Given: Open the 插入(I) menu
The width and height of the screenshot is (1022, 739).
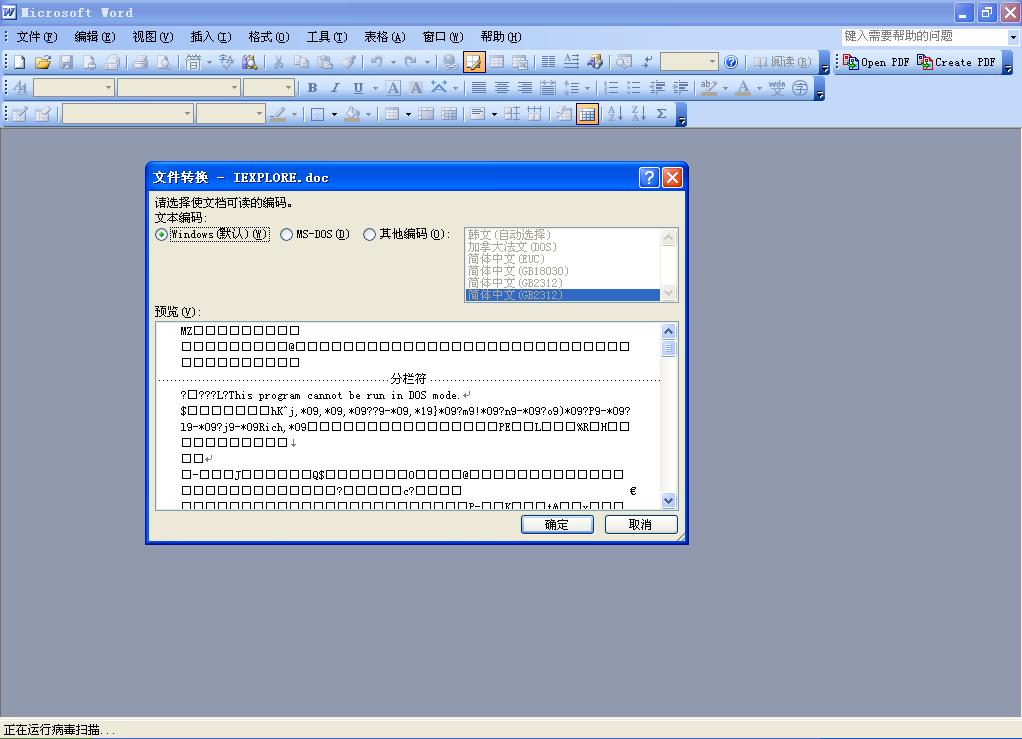Looking at the screenshot, I should [211, 36].
